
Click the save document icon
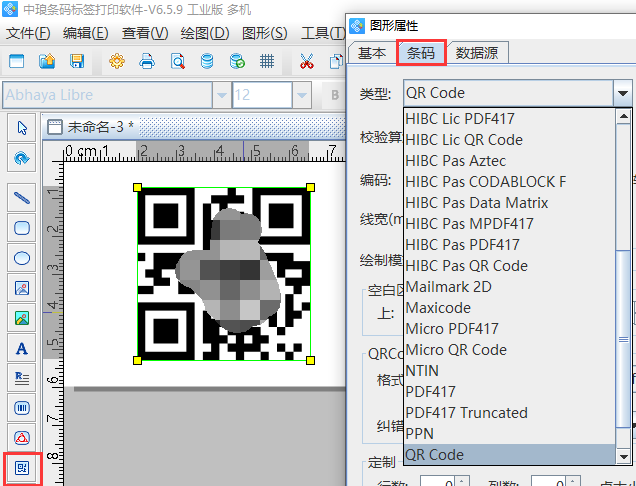pos(77,62)
